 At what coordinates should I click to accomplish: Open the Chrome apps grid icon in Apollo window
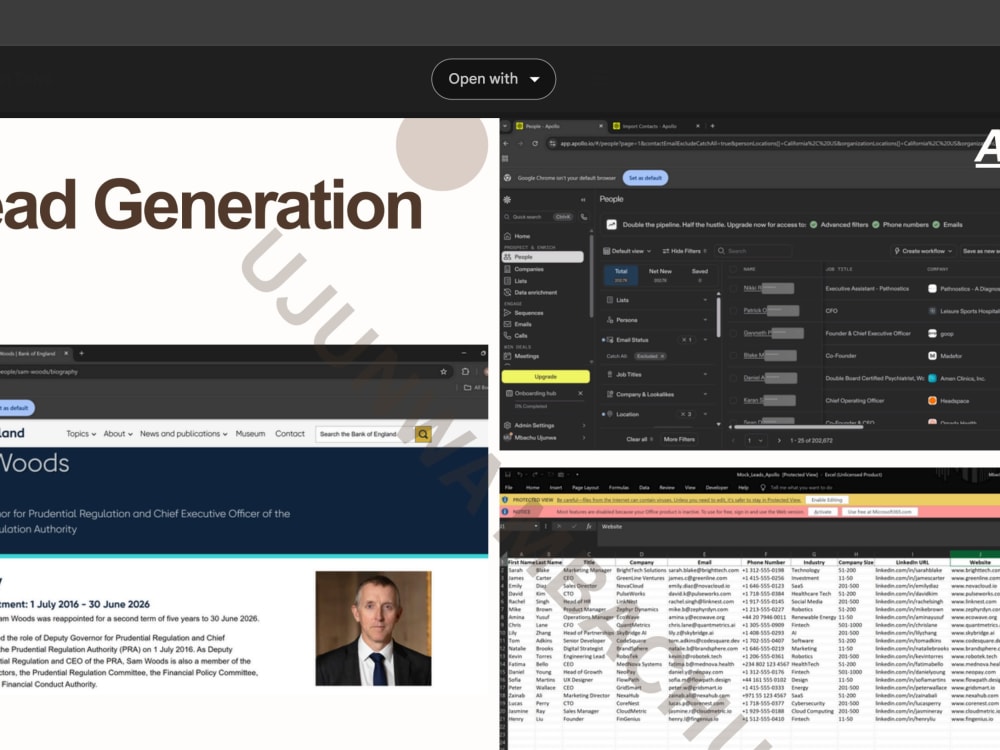click(505, 159)
